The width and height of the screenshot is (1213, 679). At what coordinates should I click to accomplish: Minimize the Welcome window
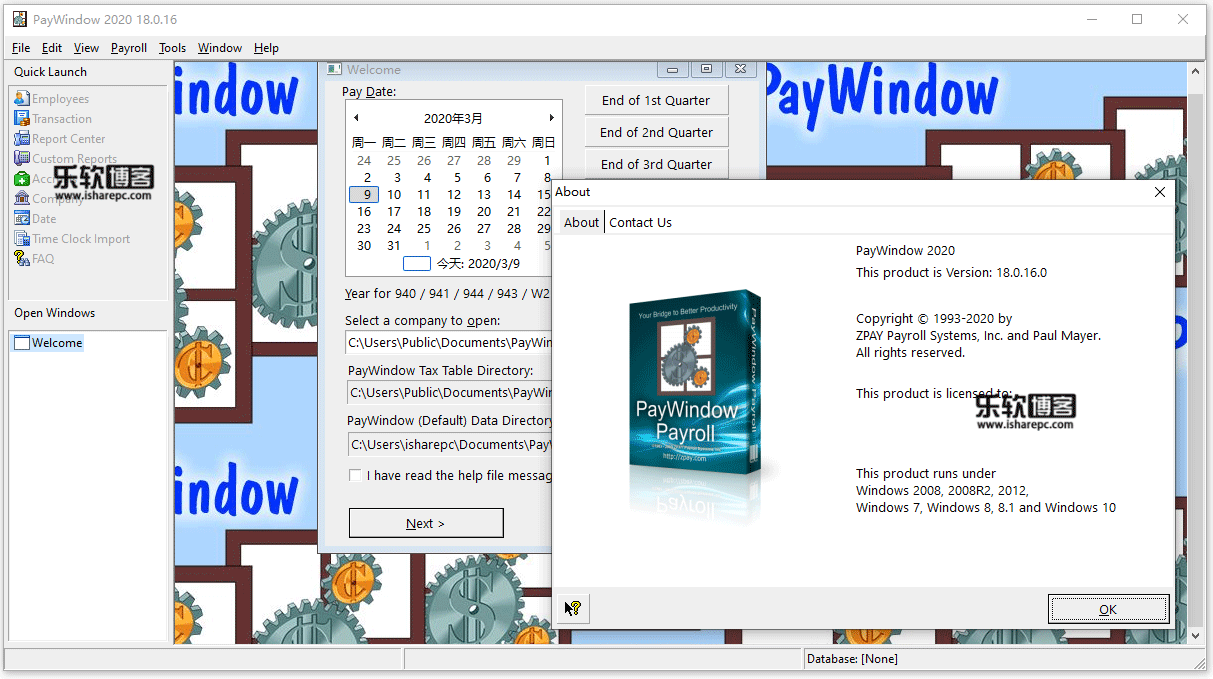tap(673, 69)
